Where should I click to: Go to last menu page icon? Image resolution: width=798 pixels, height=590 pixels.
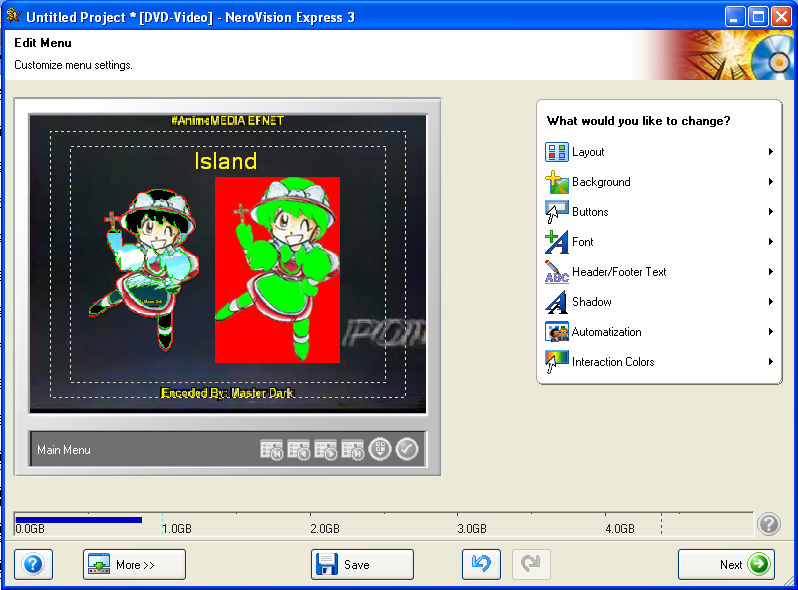point(353,449)
